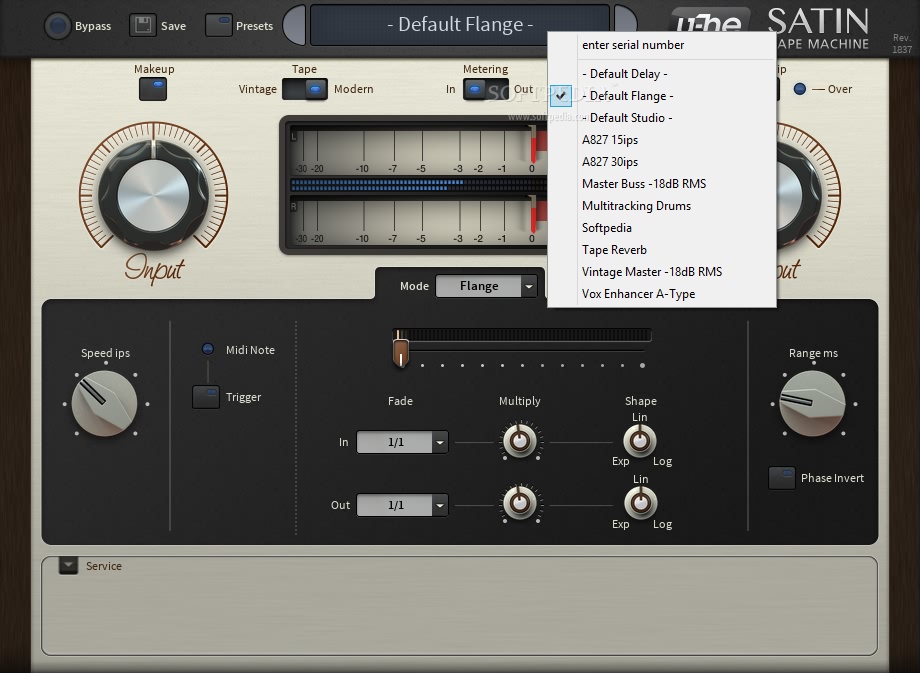Screen dimensions: 920x673
Task: Click the large Input knob
Action: coord(154,194)
